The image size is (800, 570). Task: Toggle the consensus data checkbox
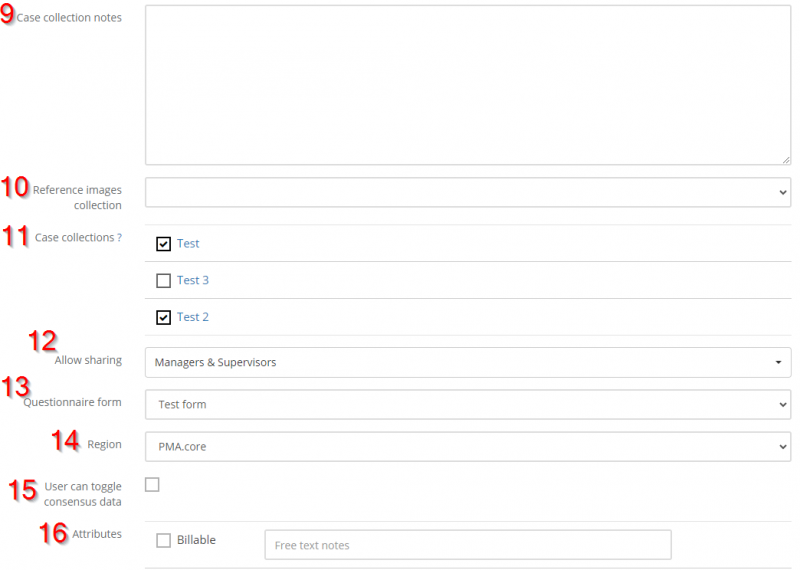pyautogui.click(x=152, y=485)
